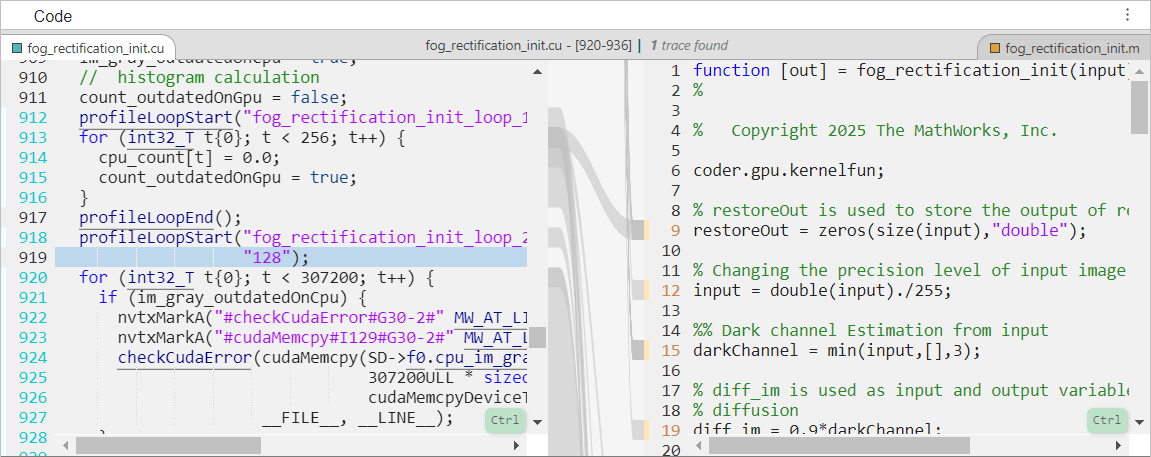The image size is (1151, 457).
Task: Click the orange .m file tab icon
Action: coord(995,48)
